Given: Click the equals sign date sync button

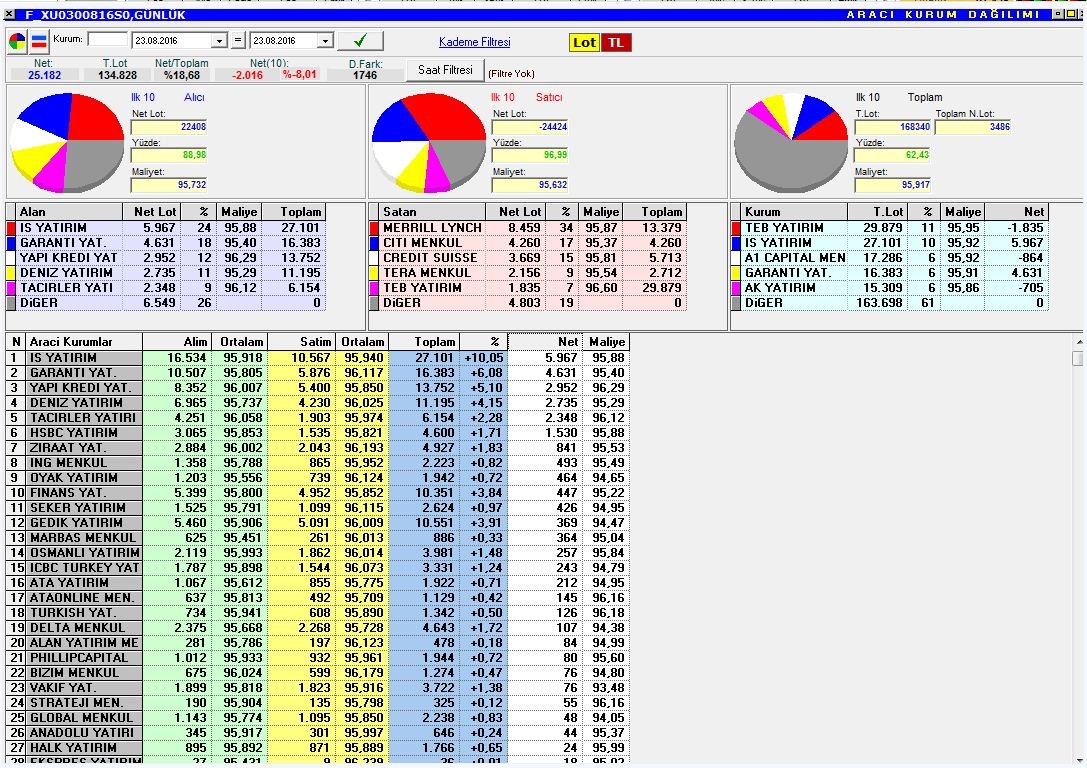Looking at the screenshot, I should tap(238, 40).
